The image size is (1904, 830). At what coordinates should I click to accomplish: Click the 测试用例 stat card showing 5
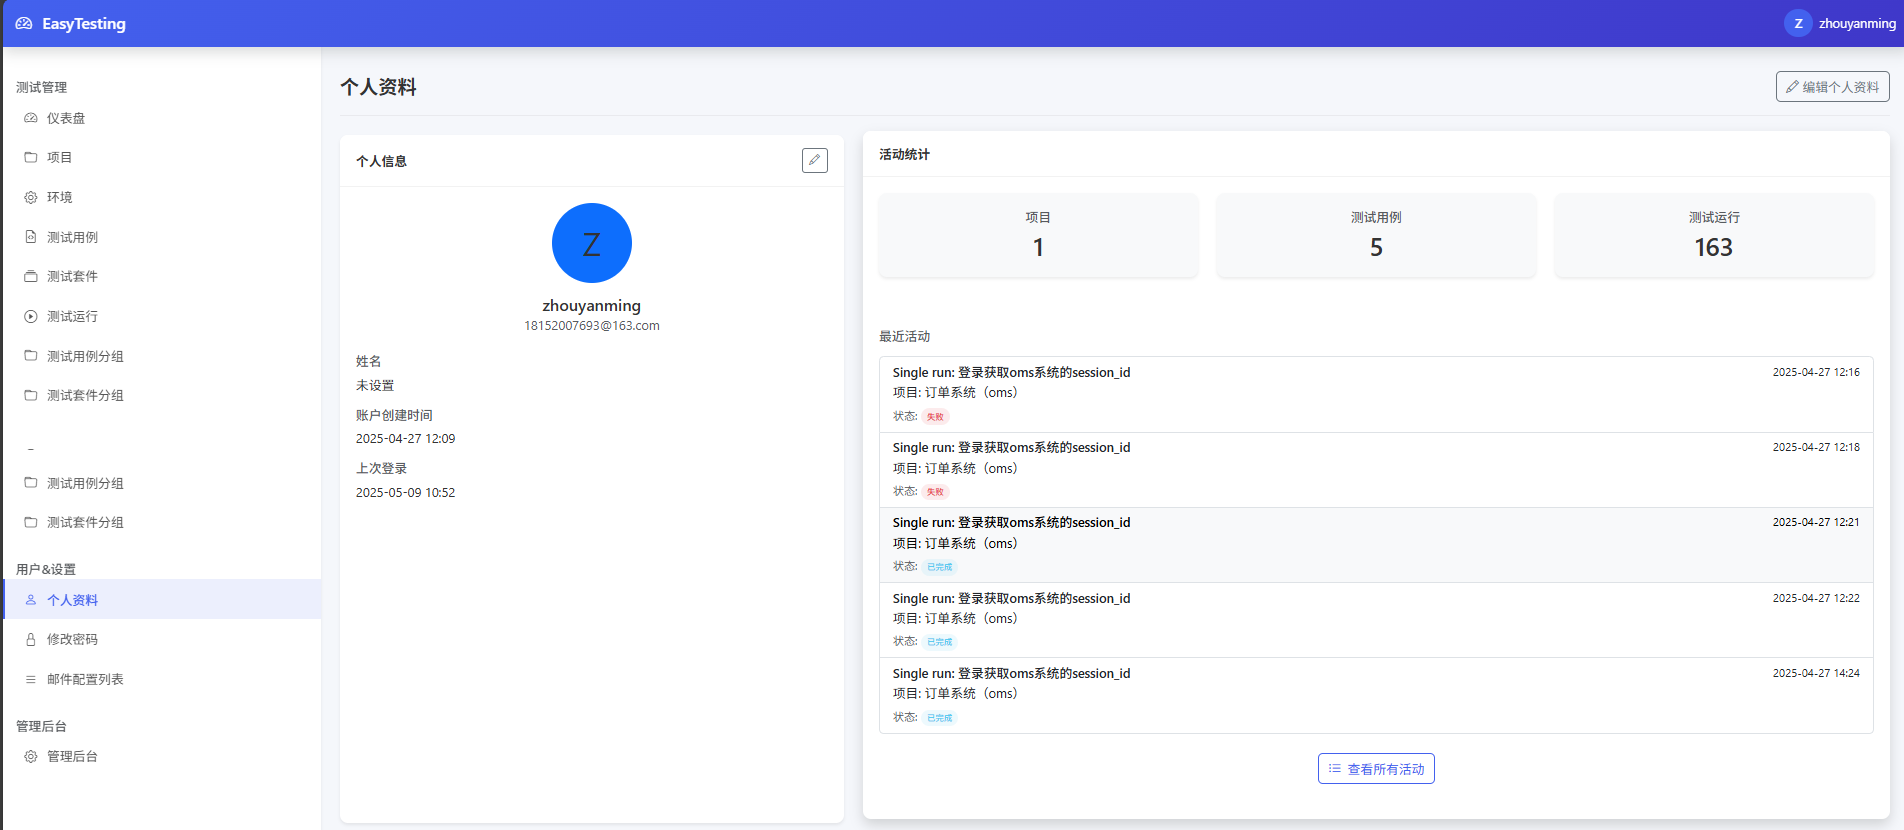[1376, 235]
